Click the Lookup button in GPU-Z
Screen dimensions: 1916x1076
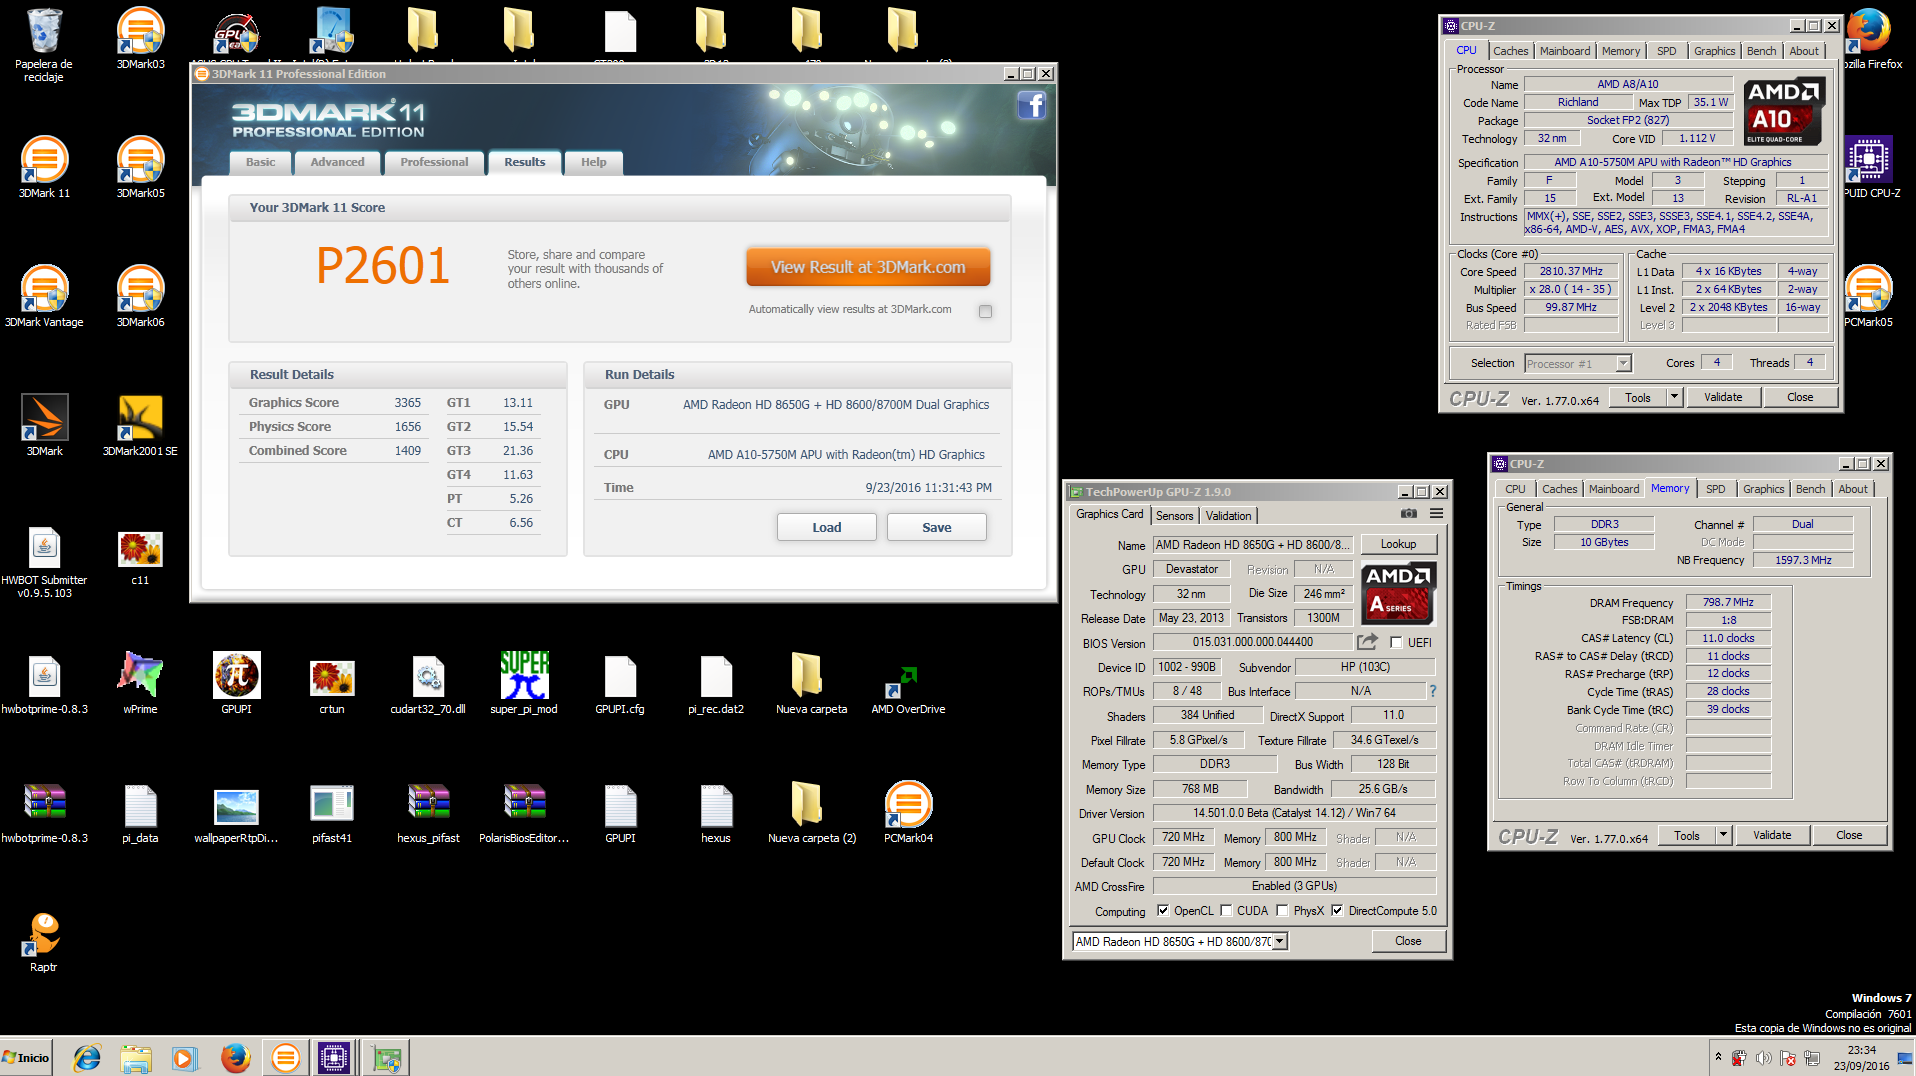1398,544
